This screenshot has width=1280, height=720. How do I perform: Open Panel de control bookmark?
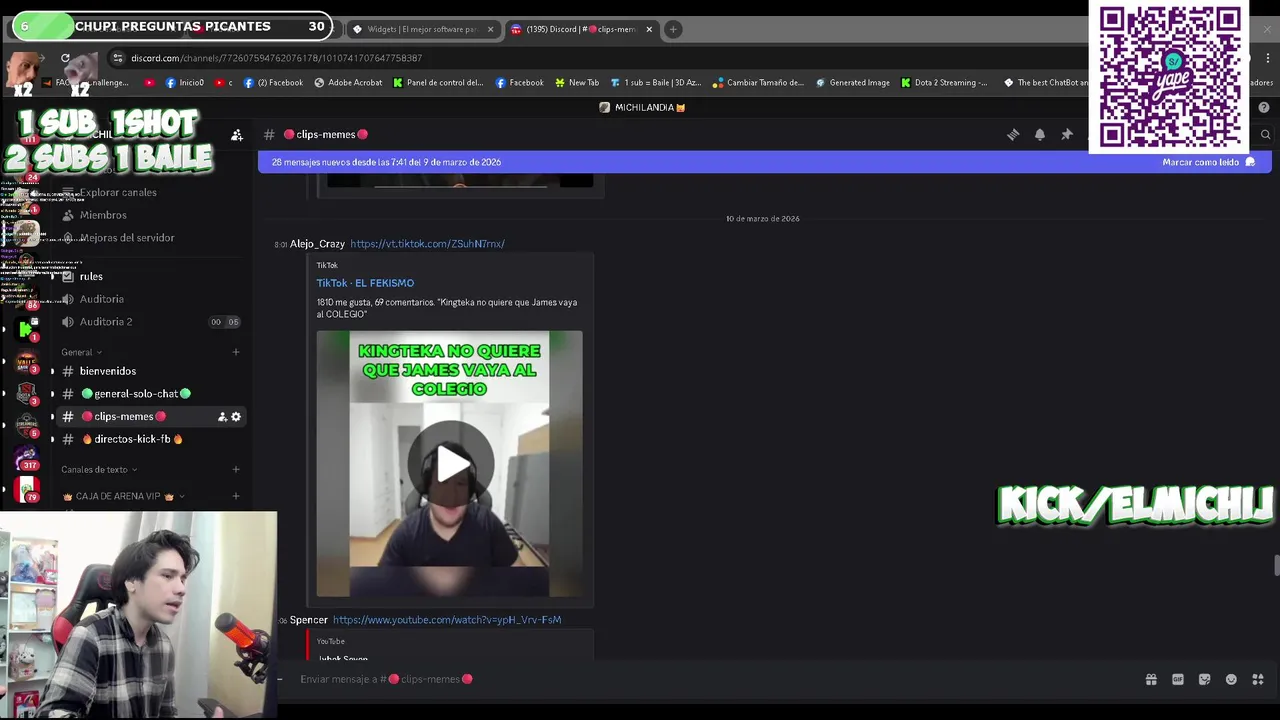pyautogui.click(x=438, y=83)
